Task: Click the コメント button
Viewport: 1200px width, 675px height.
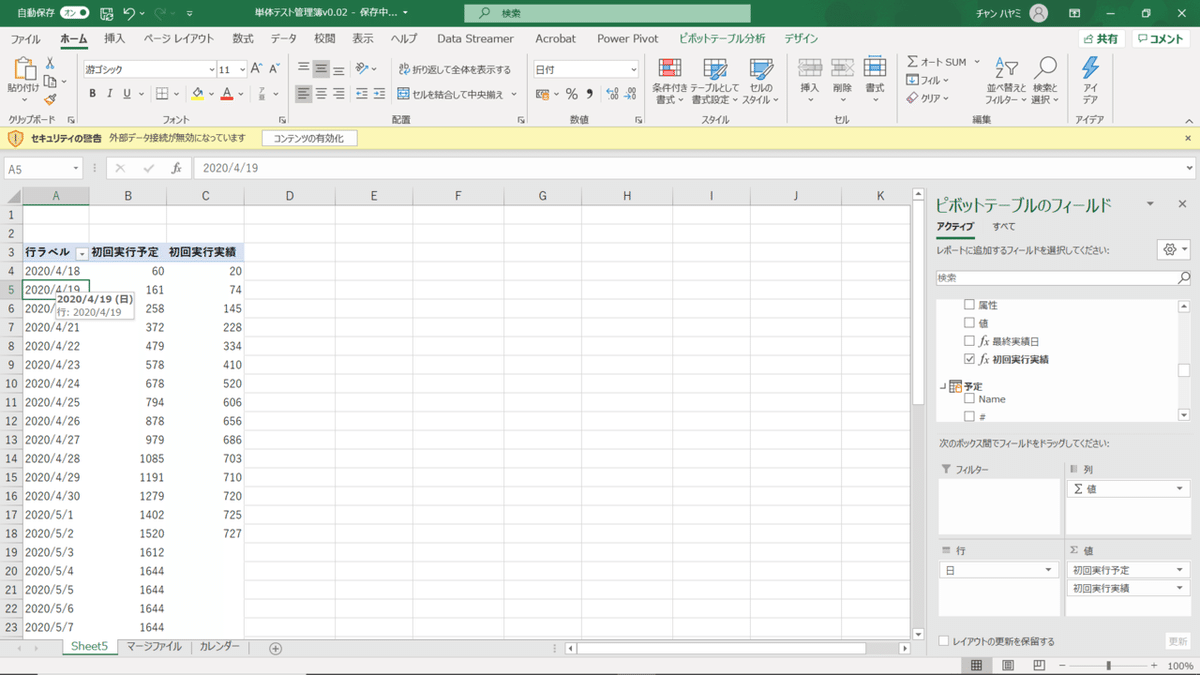Action: click(x=1160, y=39)
